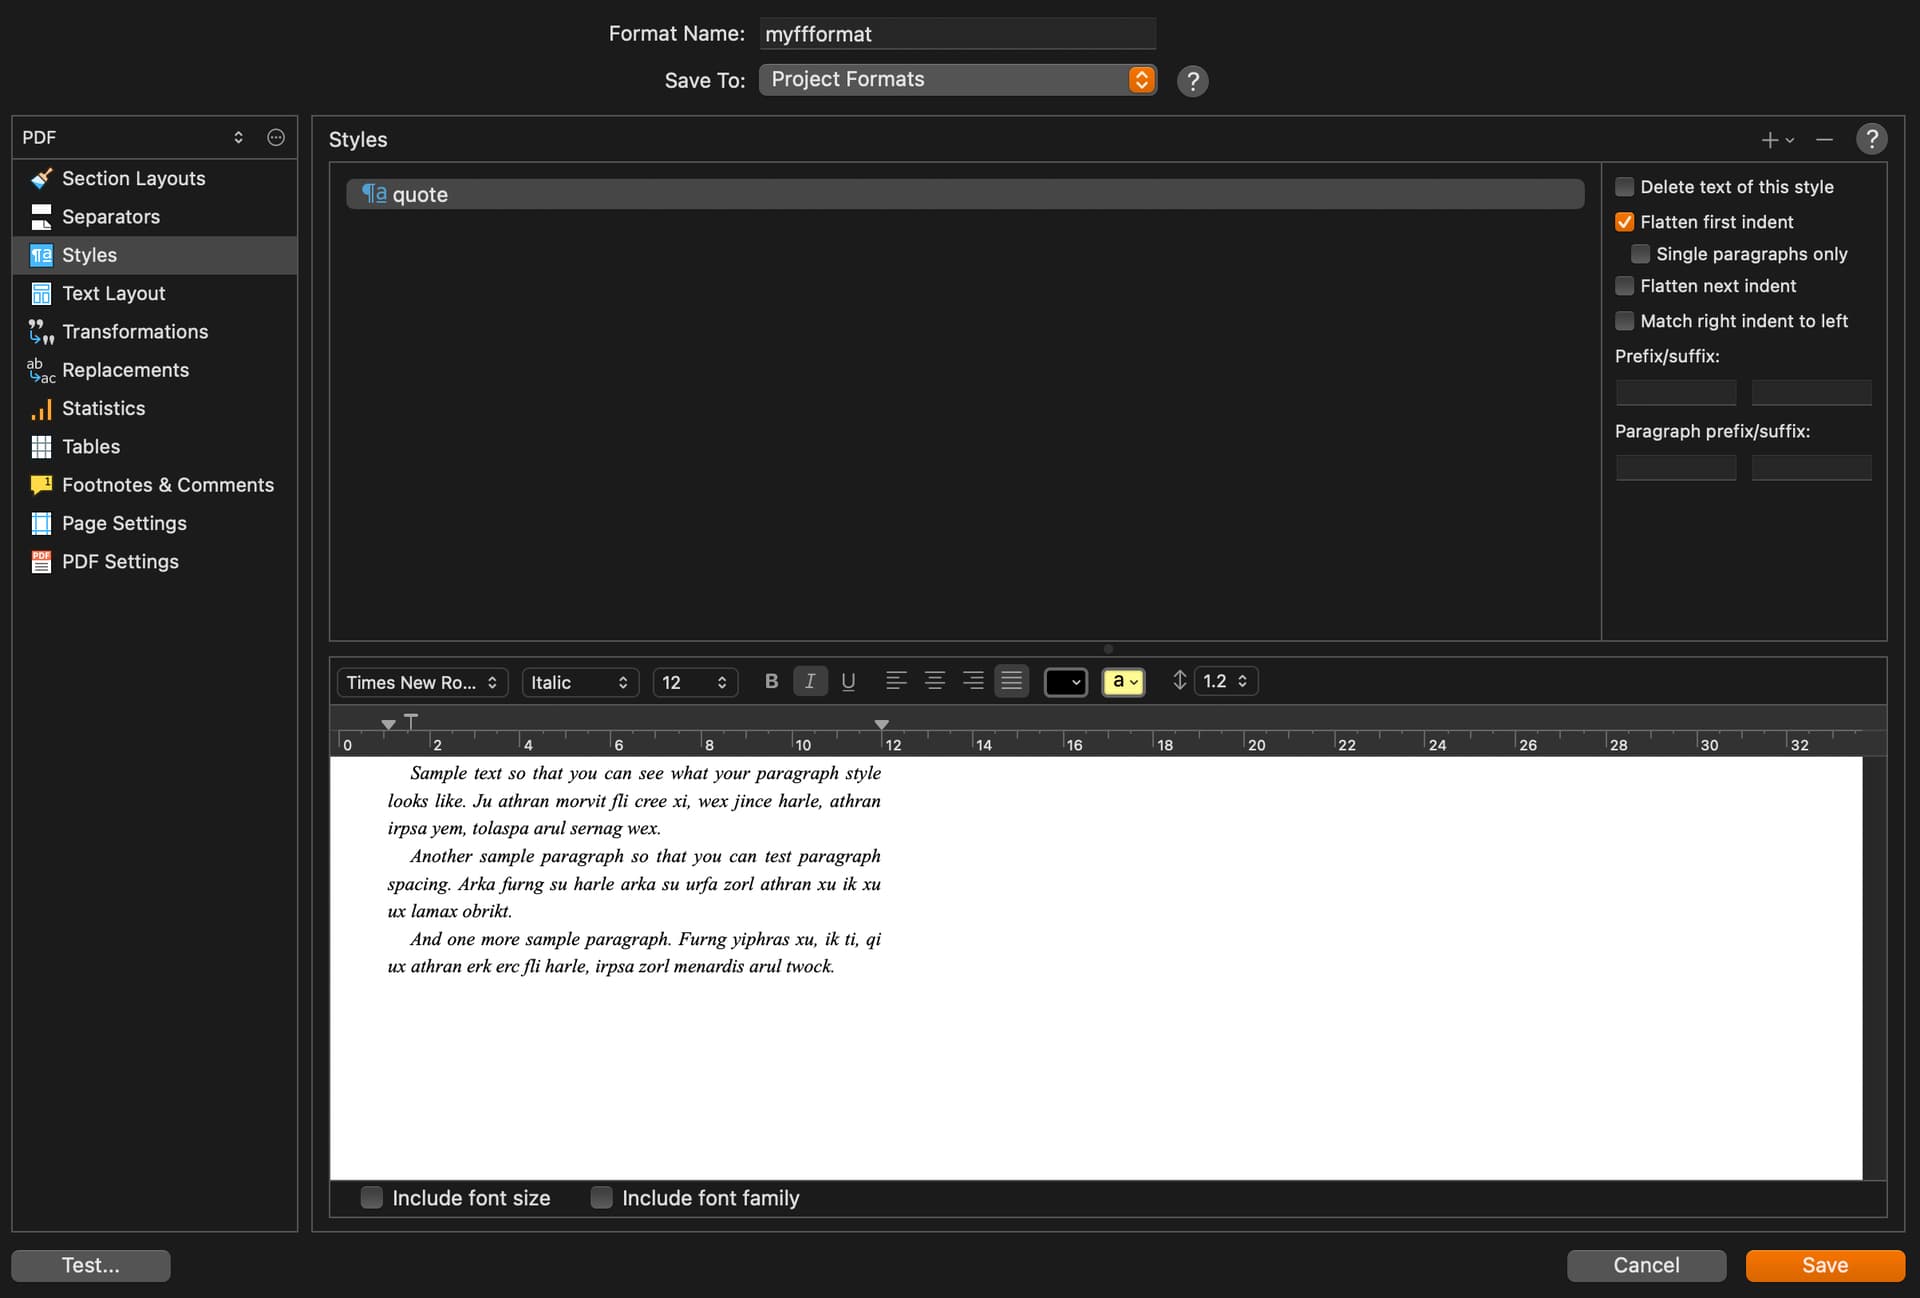Screen dimensions: 1920x1298
Task: Open the add style plus menu
Action: coord(1776,140)
